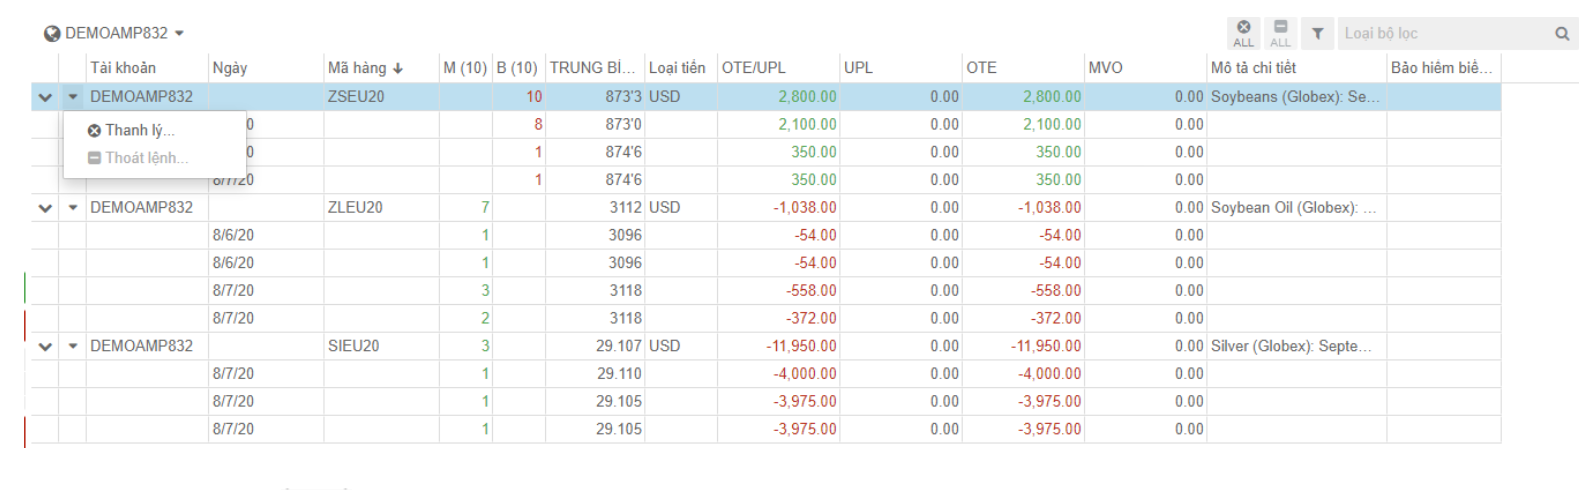Open action dropdown for ZLEU20 row
Viewport: 1596px width, 490px height.
click(73, 208)
